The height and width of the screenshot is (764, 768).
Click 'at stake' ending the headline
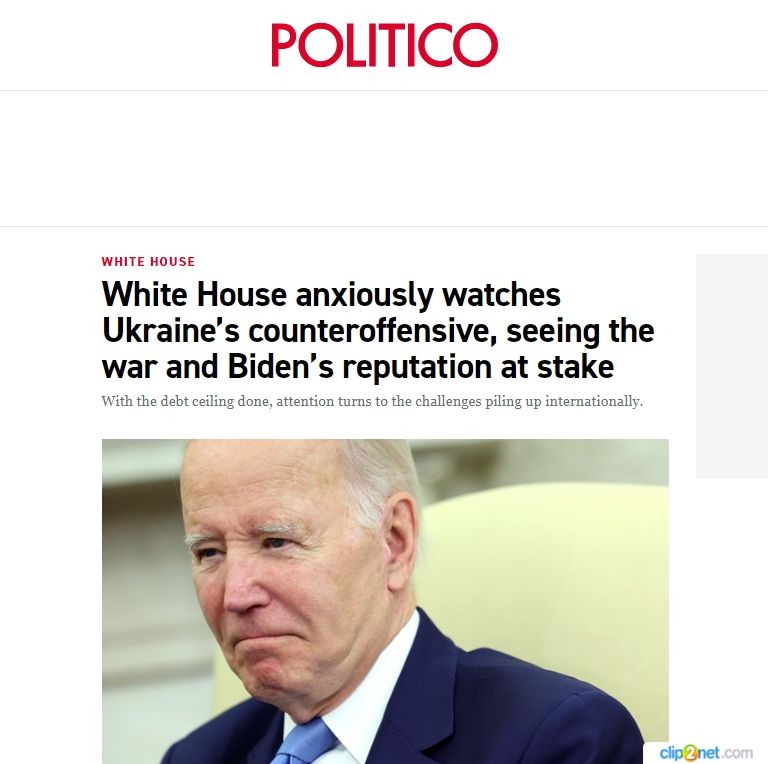557,366
